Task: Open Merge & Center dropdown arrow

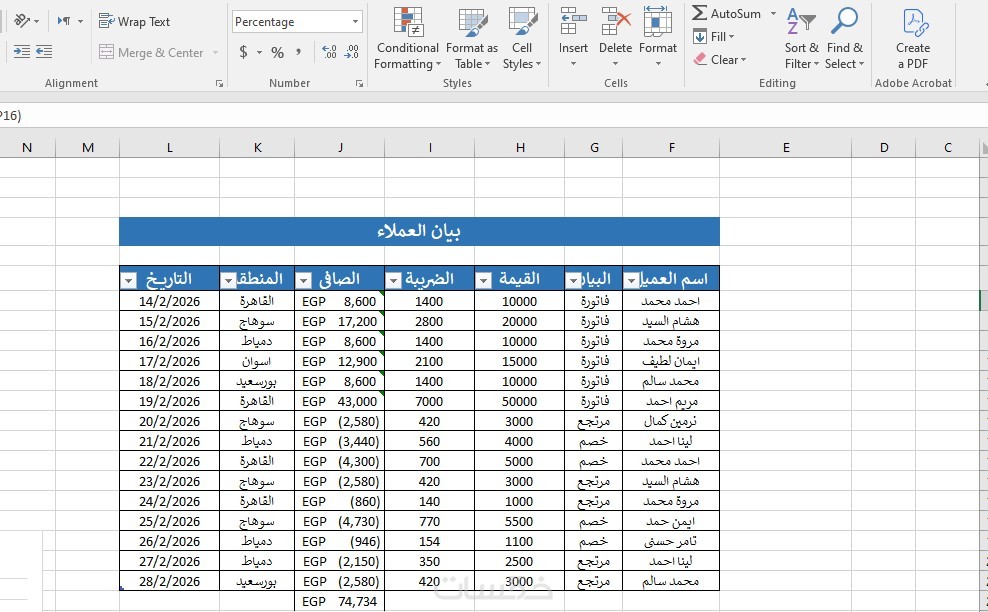Action: click(x=215, y=52)
